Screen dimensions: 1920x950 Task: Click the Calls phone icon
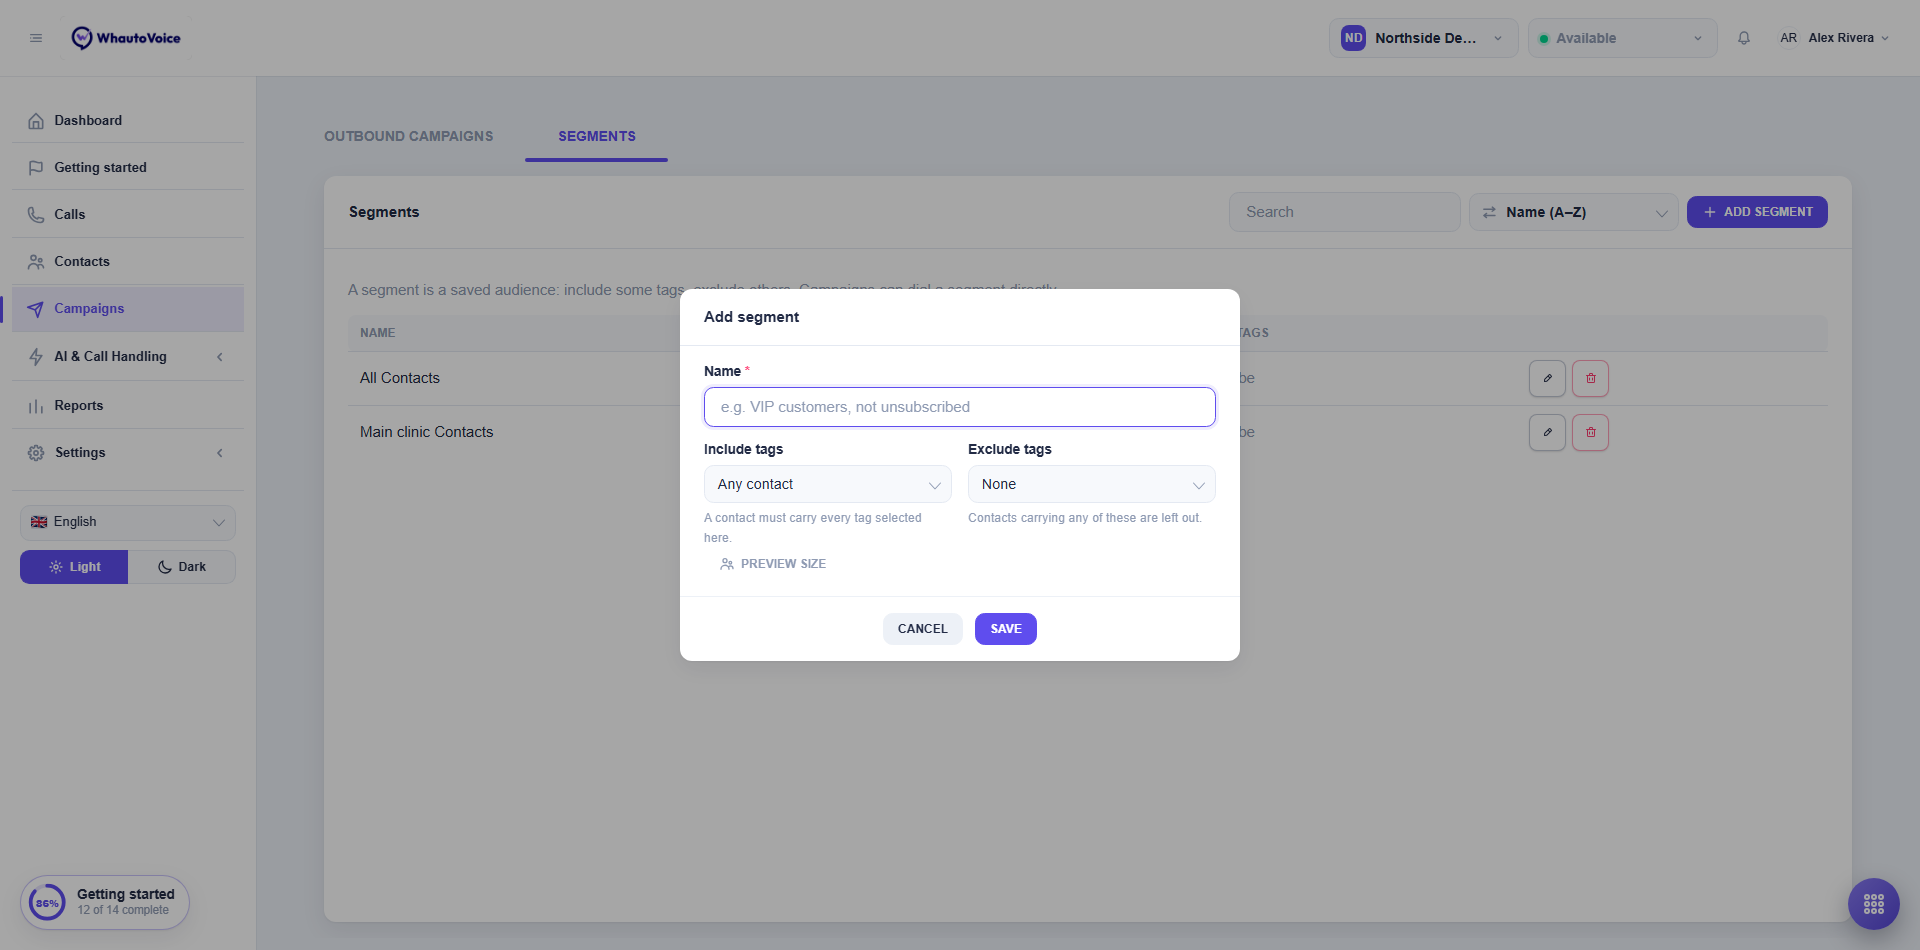(x=36, y=215)
